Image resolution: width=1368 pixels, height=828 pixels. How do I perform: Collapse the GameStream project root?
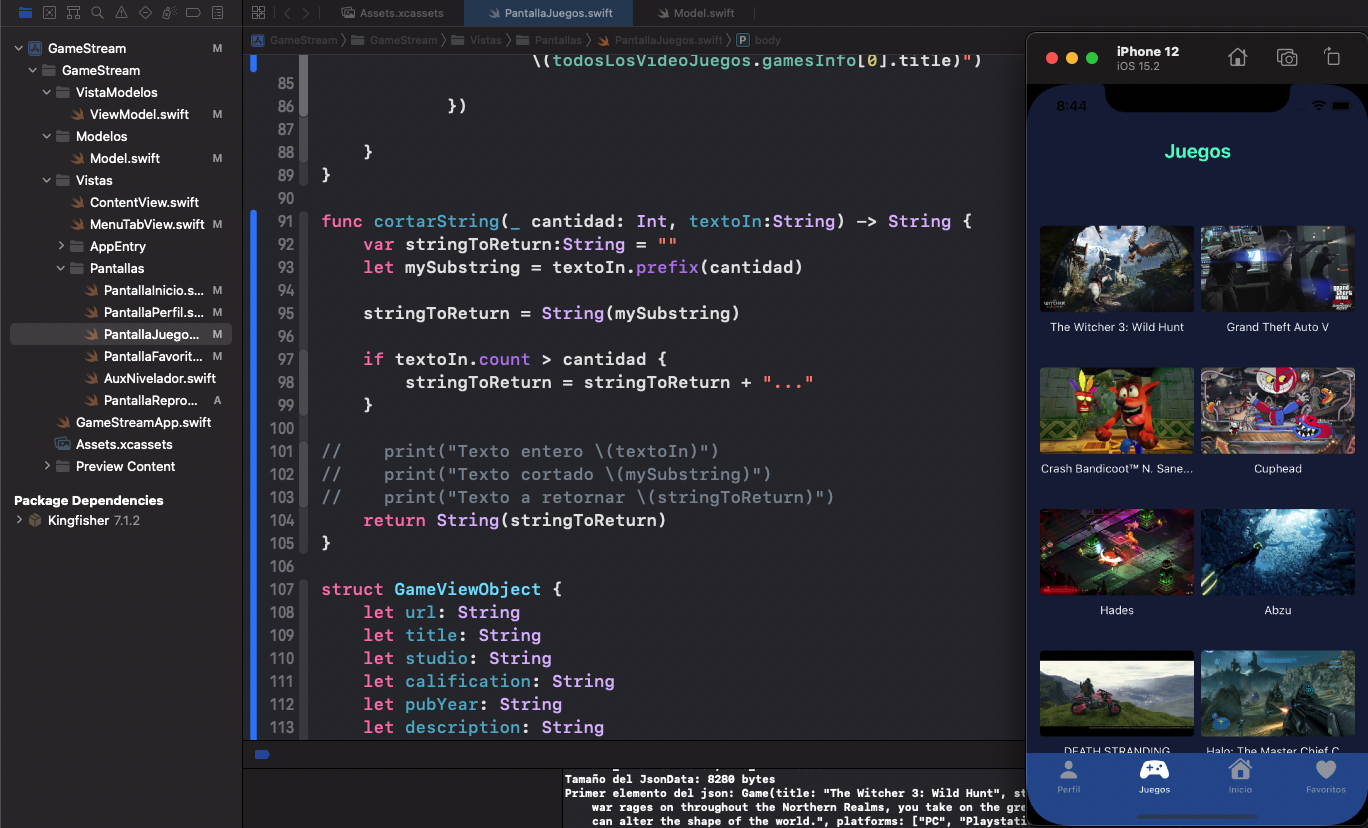click(x=19, y=48)
